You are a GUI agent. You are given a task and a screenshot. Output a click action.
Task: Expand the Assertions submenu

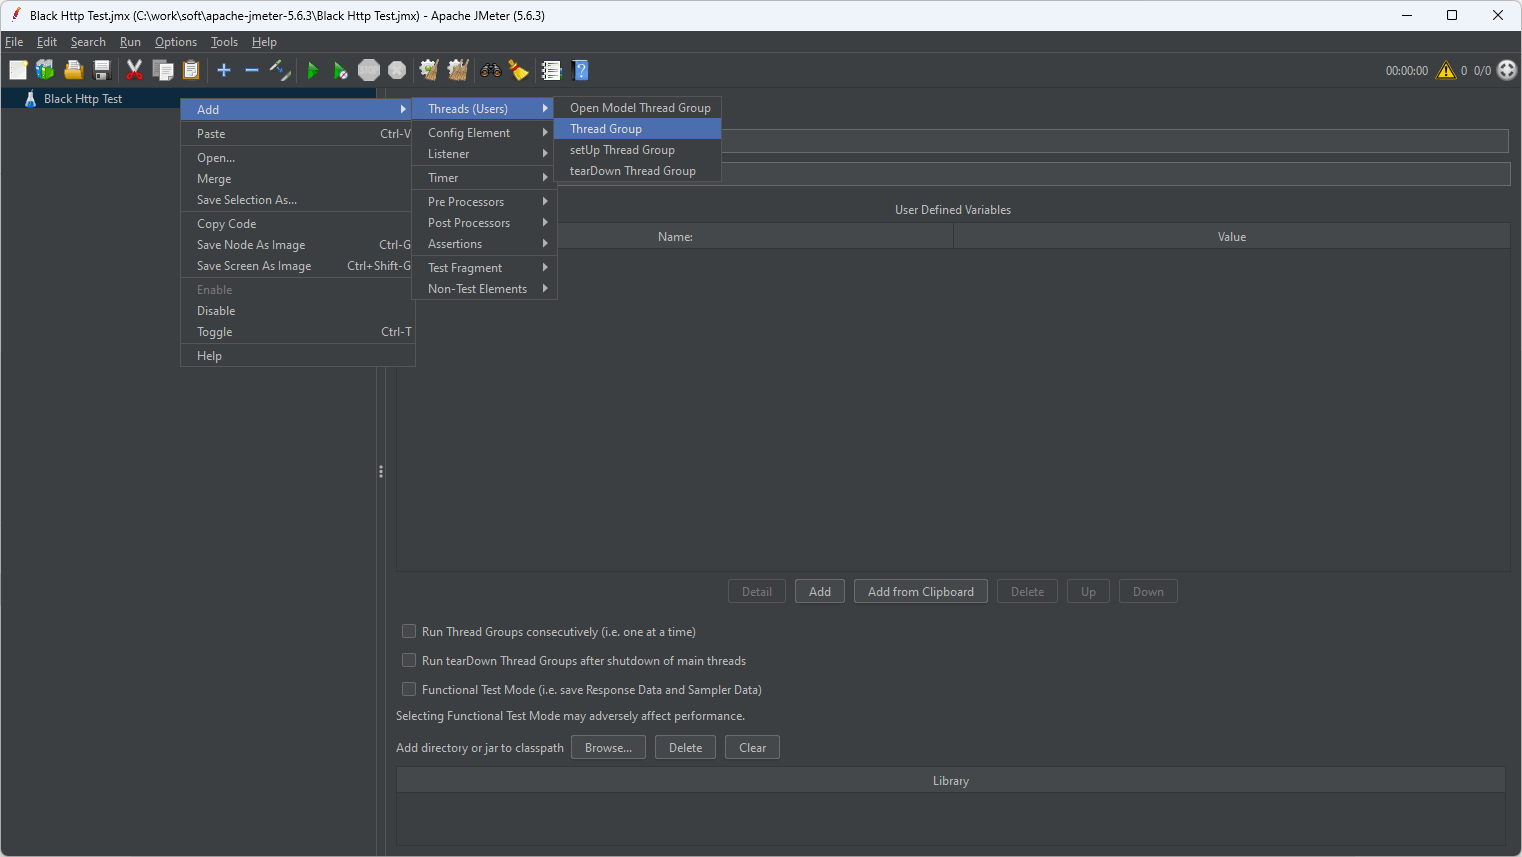[x=484, y=243]
